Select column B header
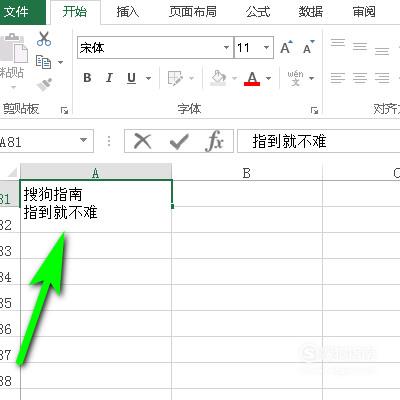Screen dimensions: 400x400 [x=247, y=172]
